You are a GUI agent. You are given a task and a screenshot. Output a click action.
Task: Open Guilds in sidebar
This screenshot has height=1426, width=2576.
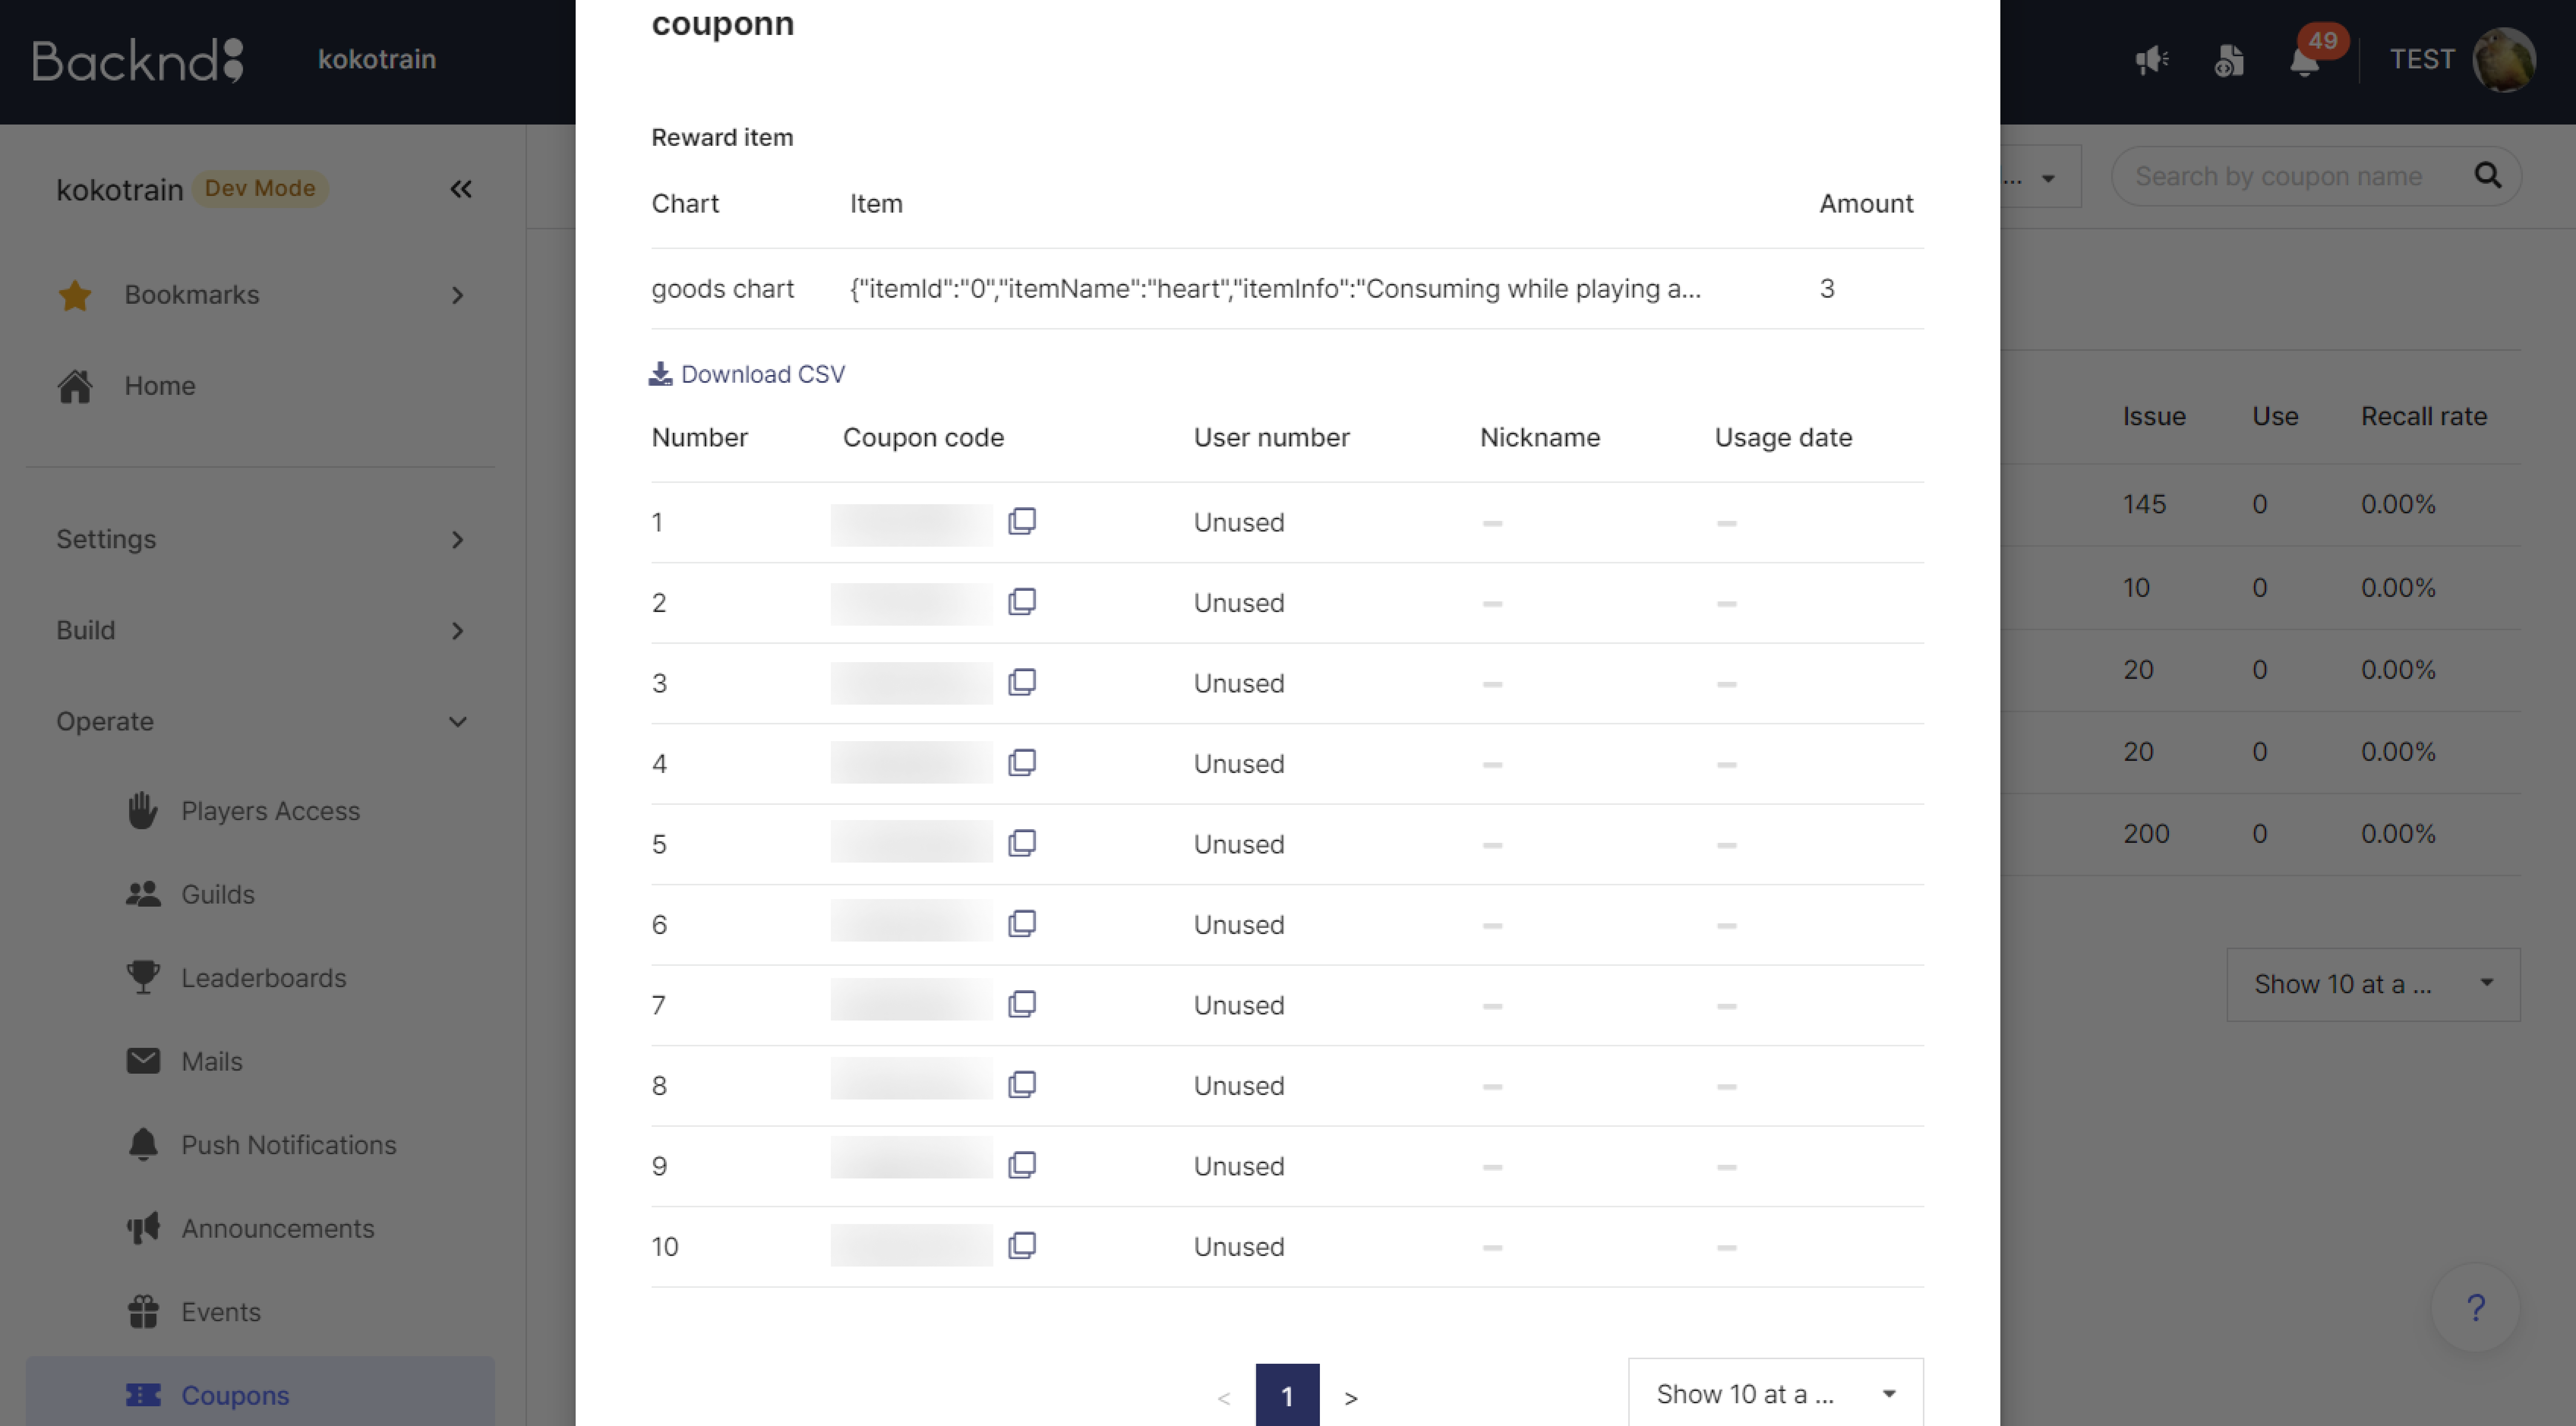218,894
